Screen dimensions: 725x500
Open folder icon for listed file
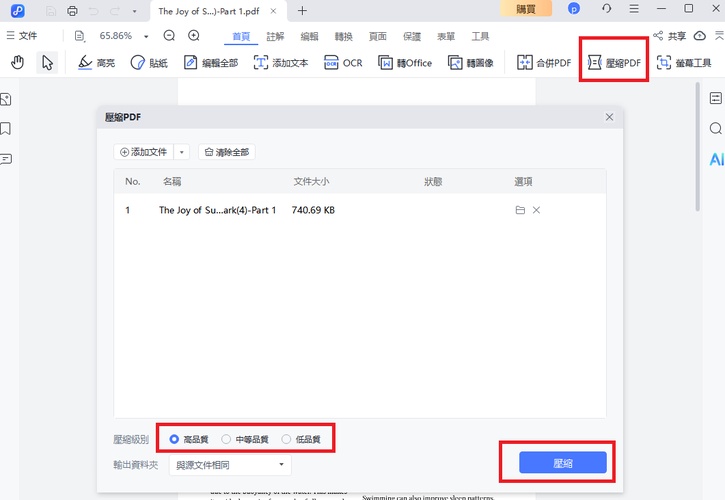520,210
